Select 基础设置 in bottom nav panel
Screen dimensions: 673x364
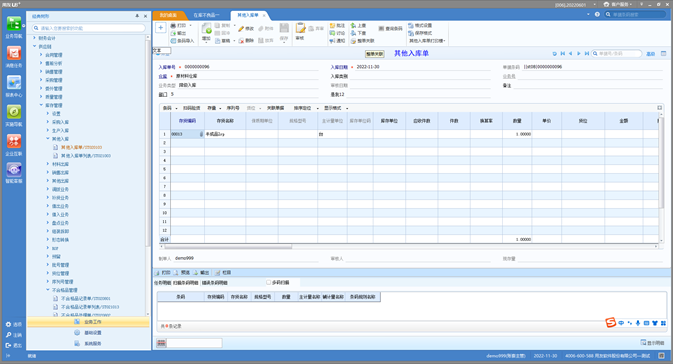(88, 333)
